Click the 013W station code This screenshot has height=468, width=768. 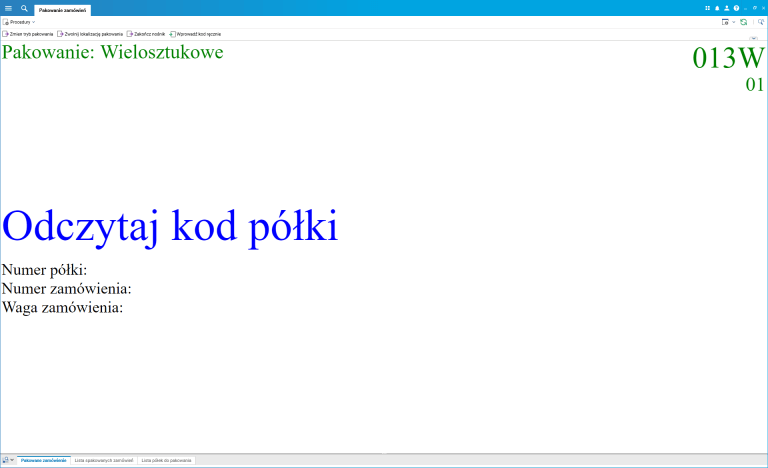tap(728, 58)
